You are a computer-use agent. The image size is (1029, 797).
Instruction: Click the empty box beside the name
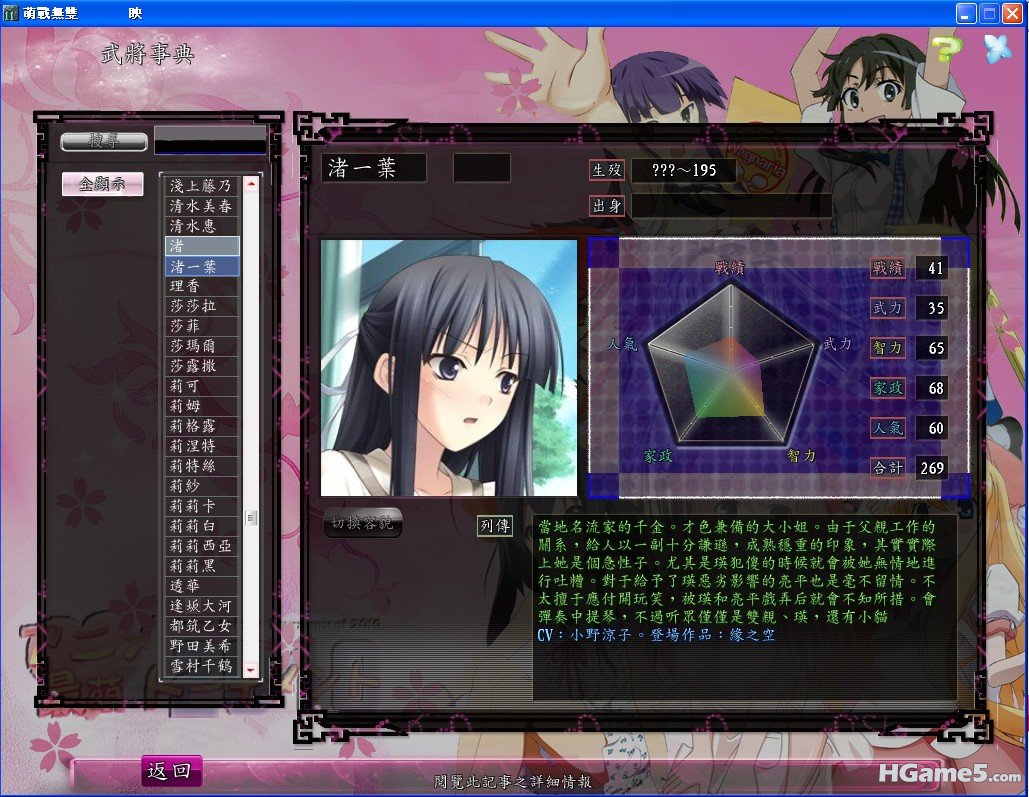[482, 168]
